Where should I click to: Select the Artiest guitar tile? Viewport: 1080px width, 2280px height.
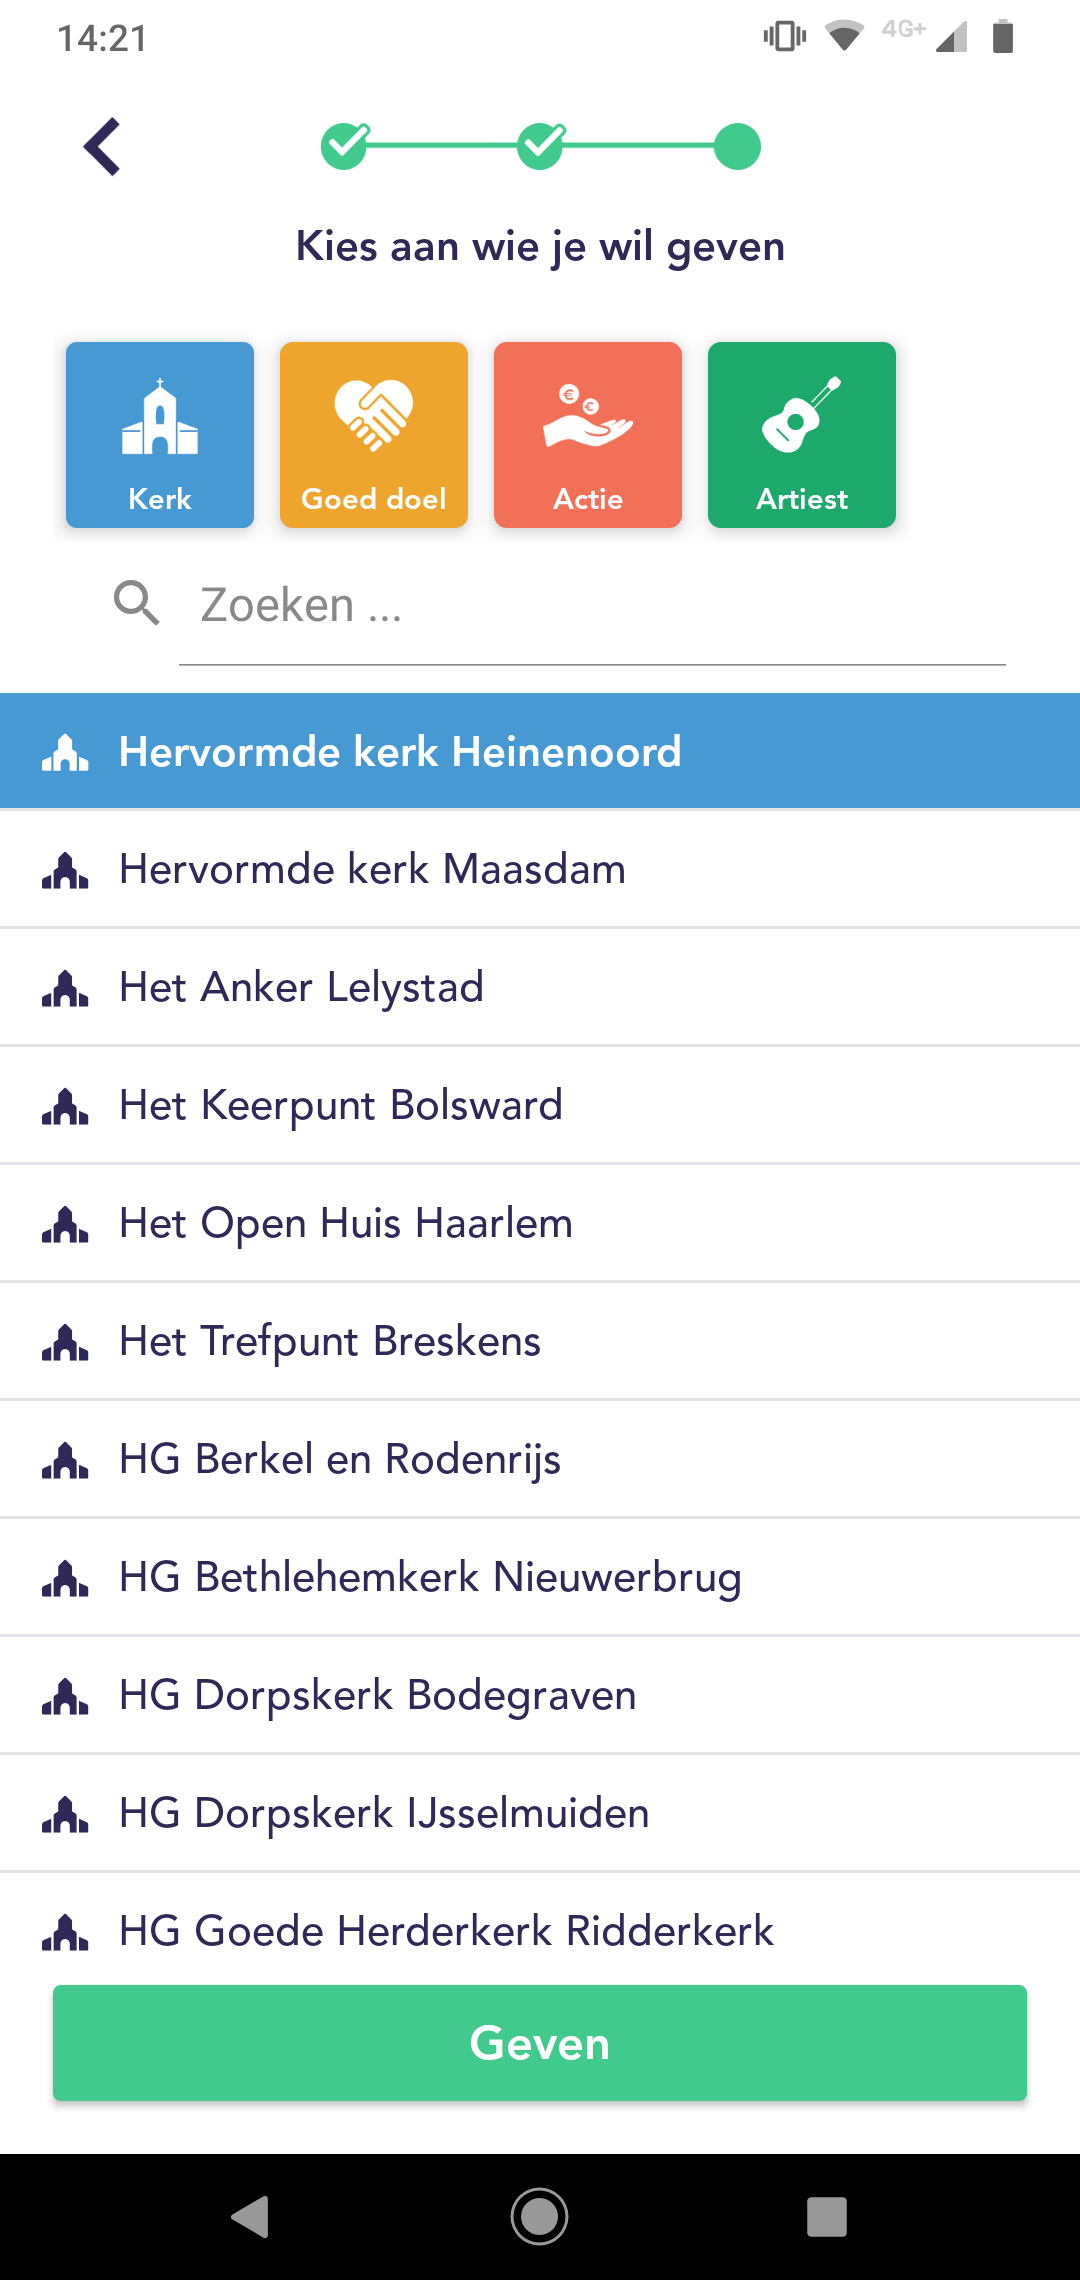click(802, 435)
